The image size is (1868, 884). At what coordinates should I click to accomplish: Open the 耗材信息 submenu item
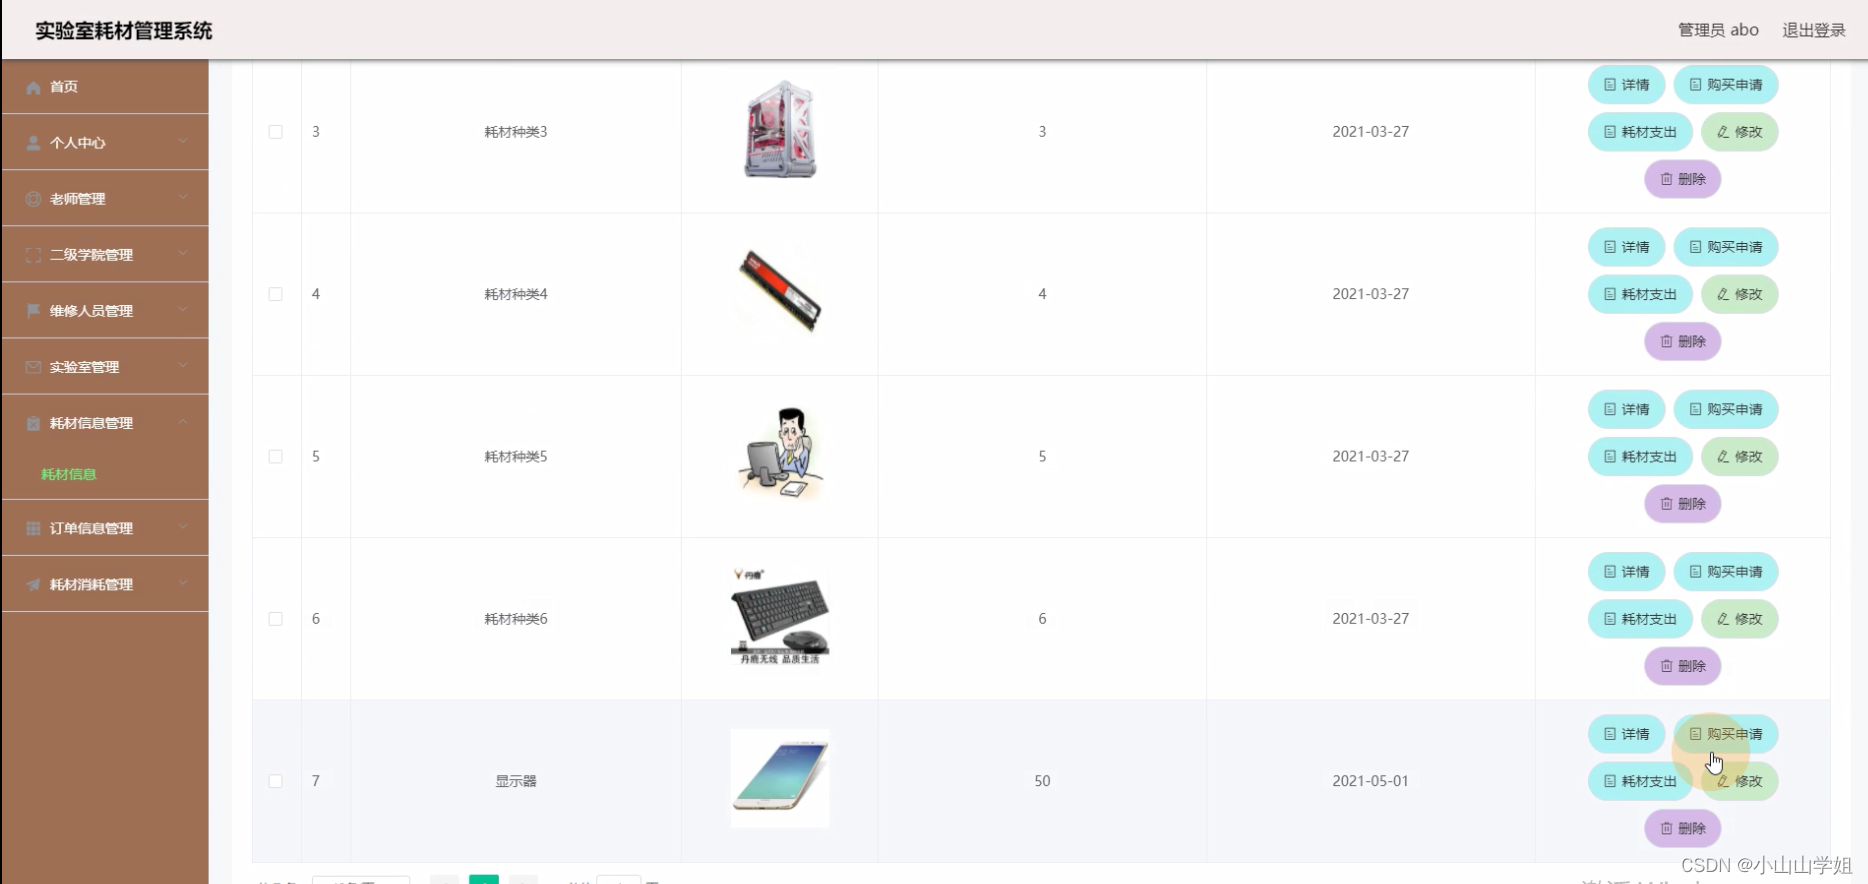(69, 475)
